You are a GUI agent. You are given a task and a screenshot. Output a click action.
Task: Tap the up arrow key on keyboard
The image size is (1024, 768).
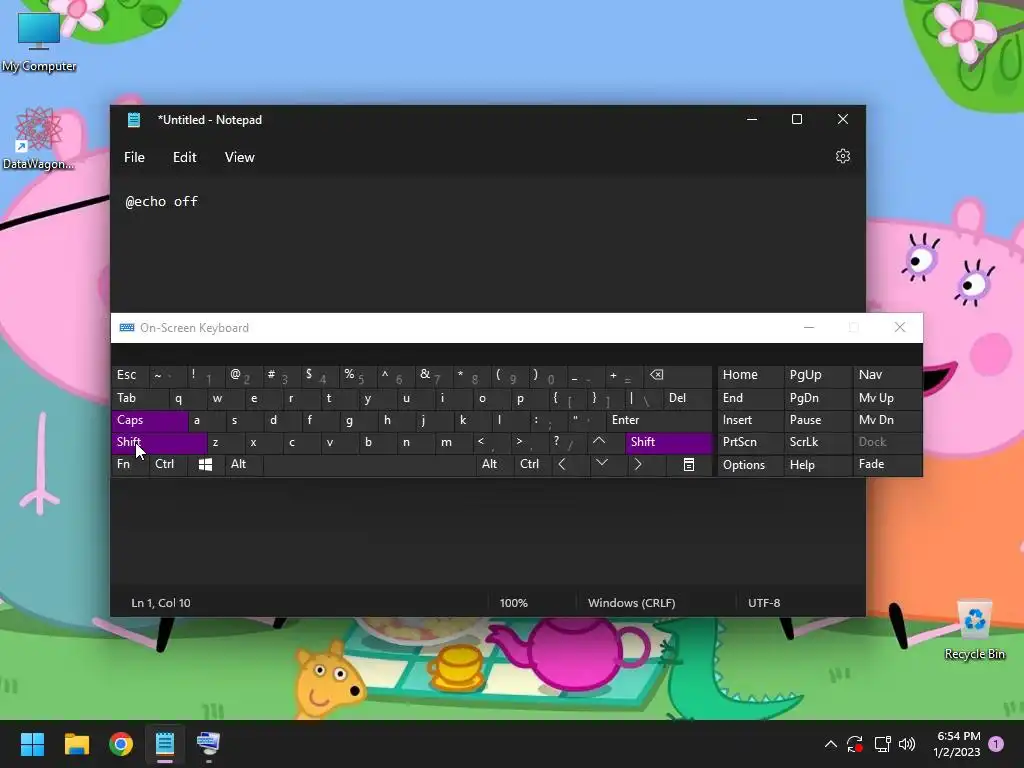[x=606, y=442]
